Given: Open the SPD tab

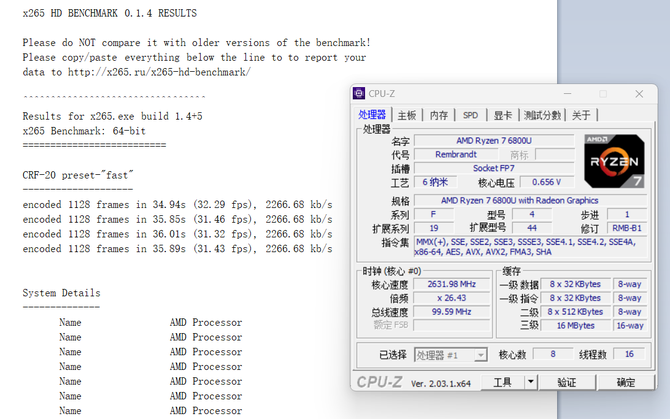Looking at the screenshot, I should coord(470,115).
